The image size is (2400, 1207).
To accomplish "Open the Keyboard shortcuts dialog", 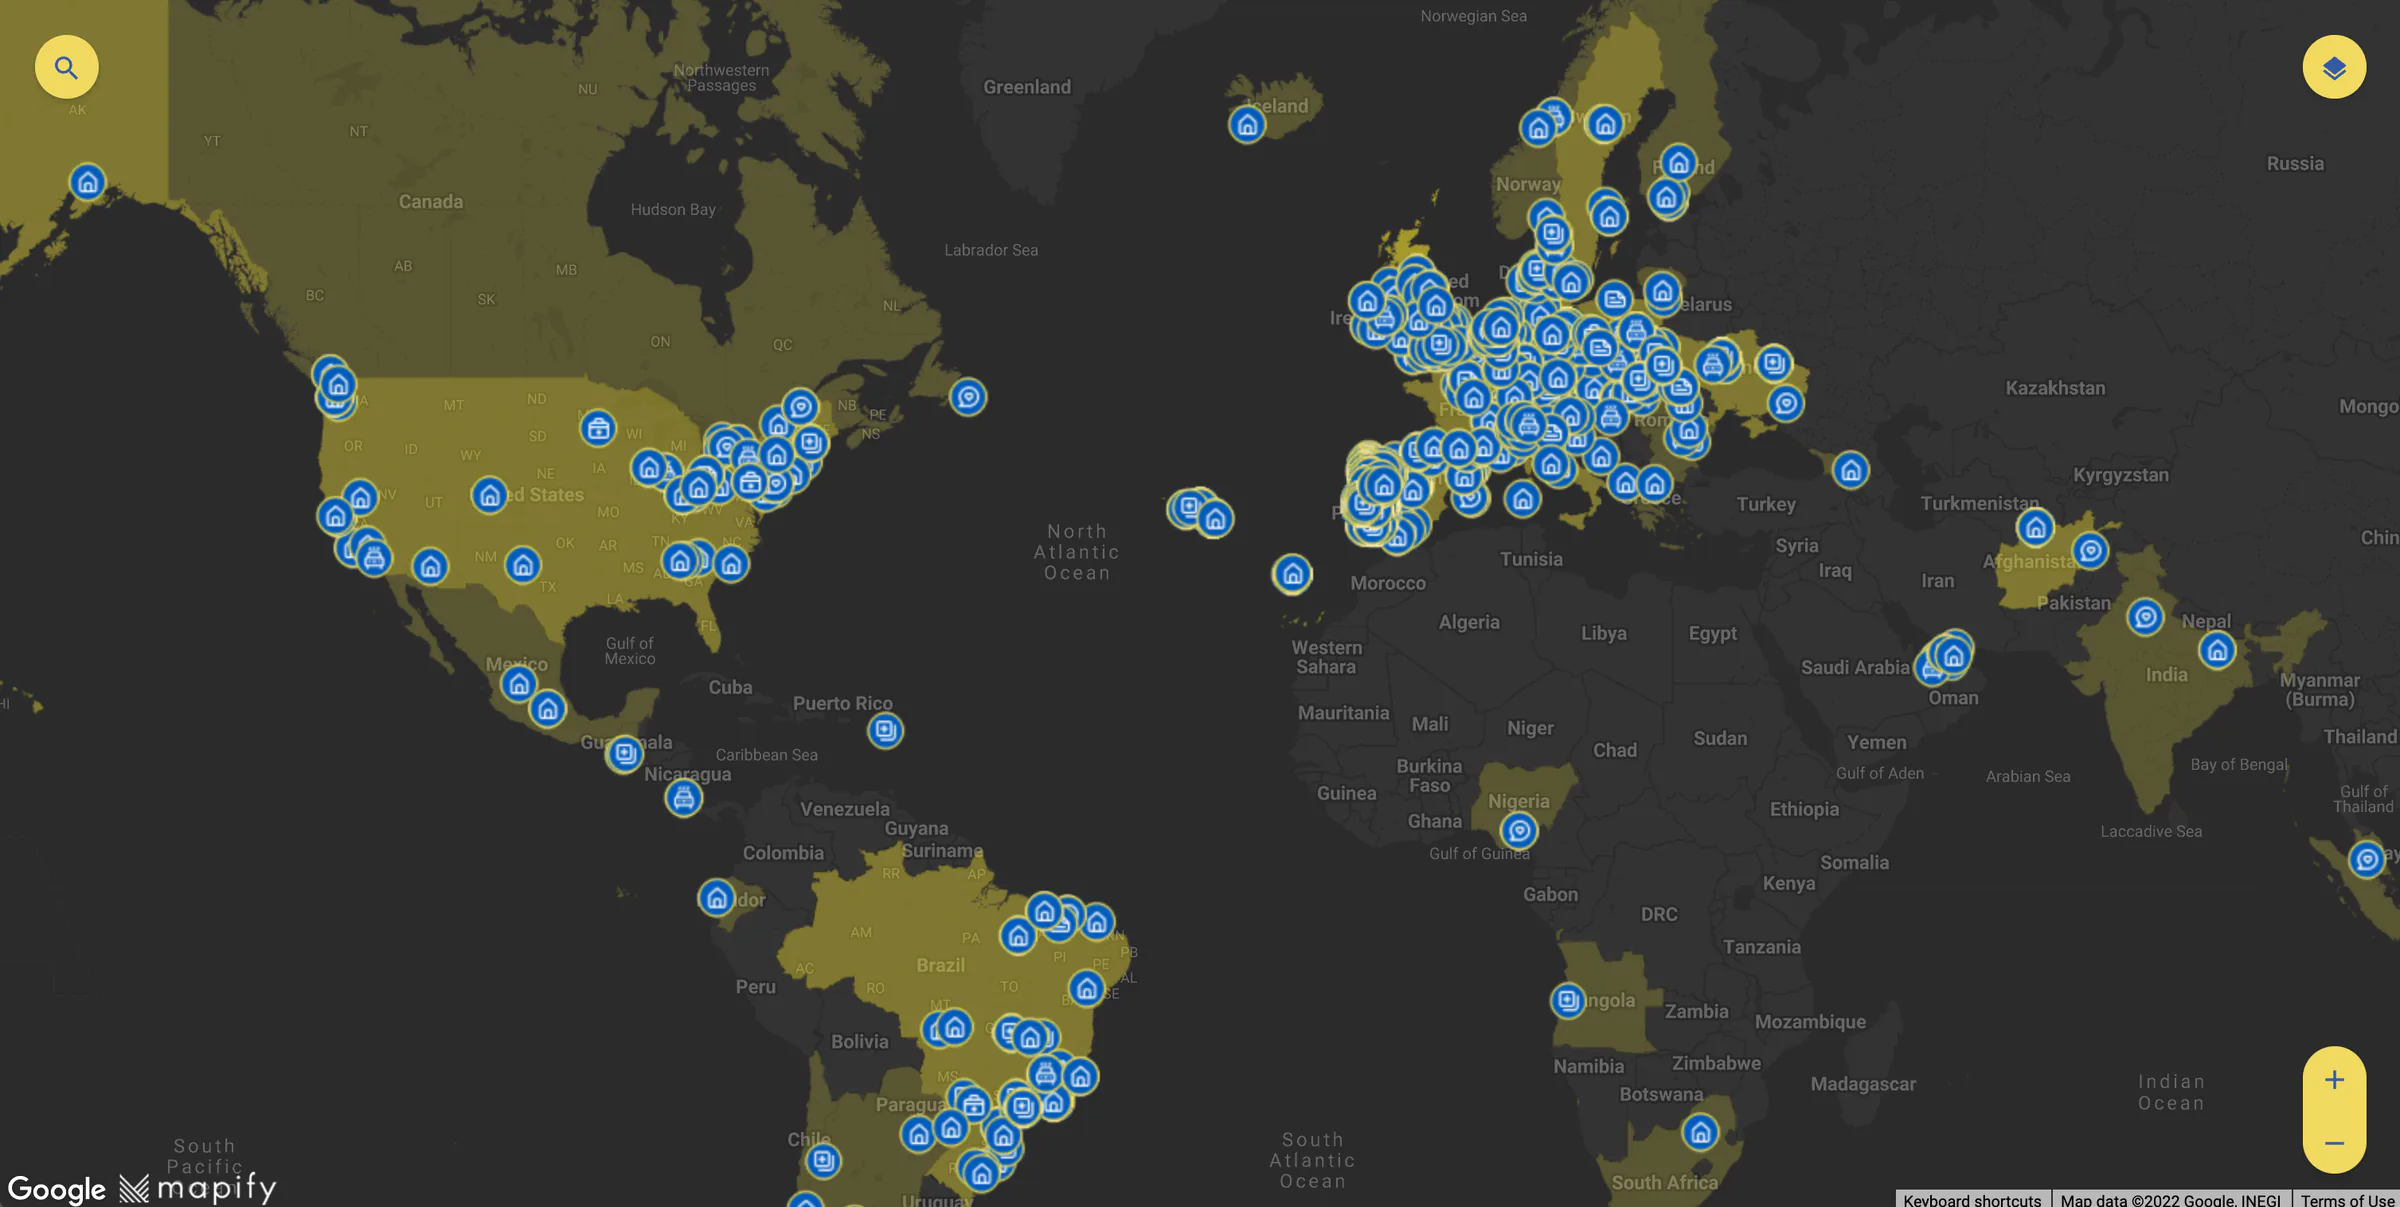I will click(x=1973, y=1199).
